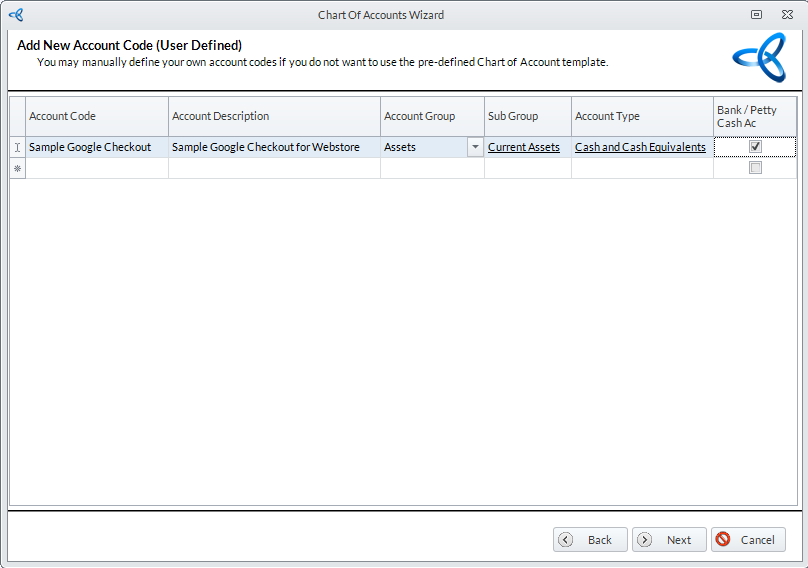Click the red Cancel prohibition icon
808x568 pixels.
(x=723, y=539)
